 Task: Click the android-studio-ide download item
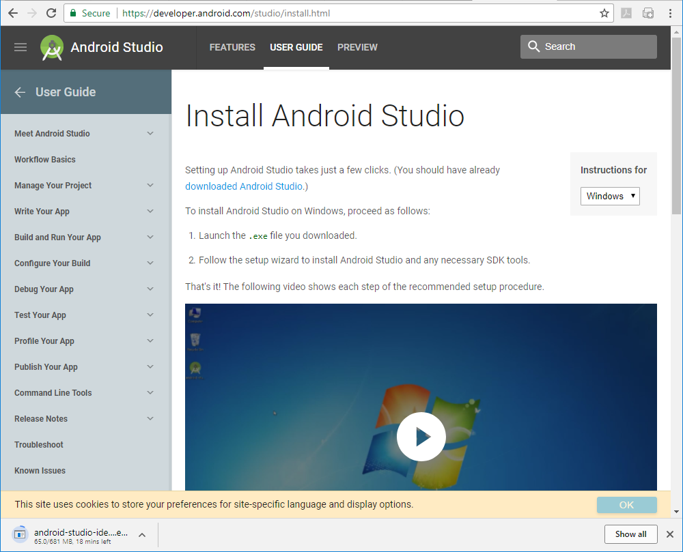[x=81, y=535]
